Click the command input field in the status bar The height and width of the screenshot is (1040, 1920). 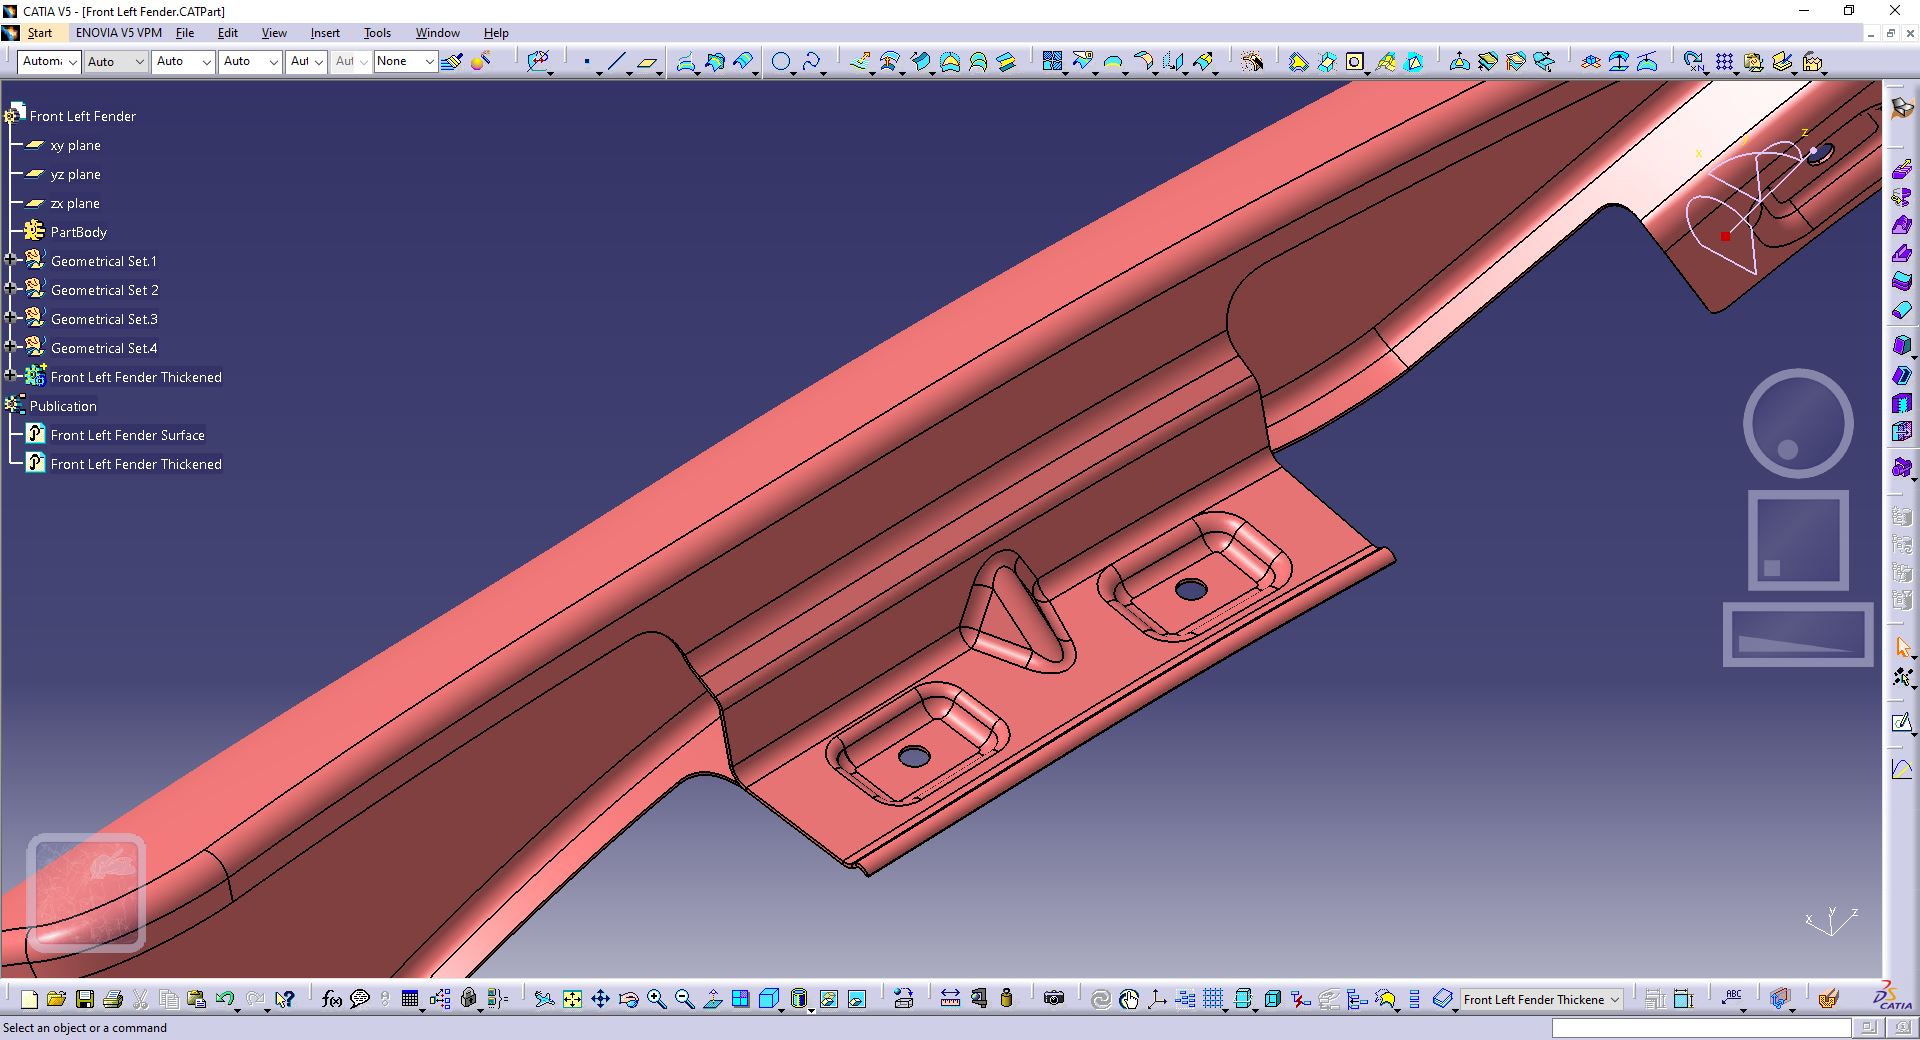coord(1701,1028)
